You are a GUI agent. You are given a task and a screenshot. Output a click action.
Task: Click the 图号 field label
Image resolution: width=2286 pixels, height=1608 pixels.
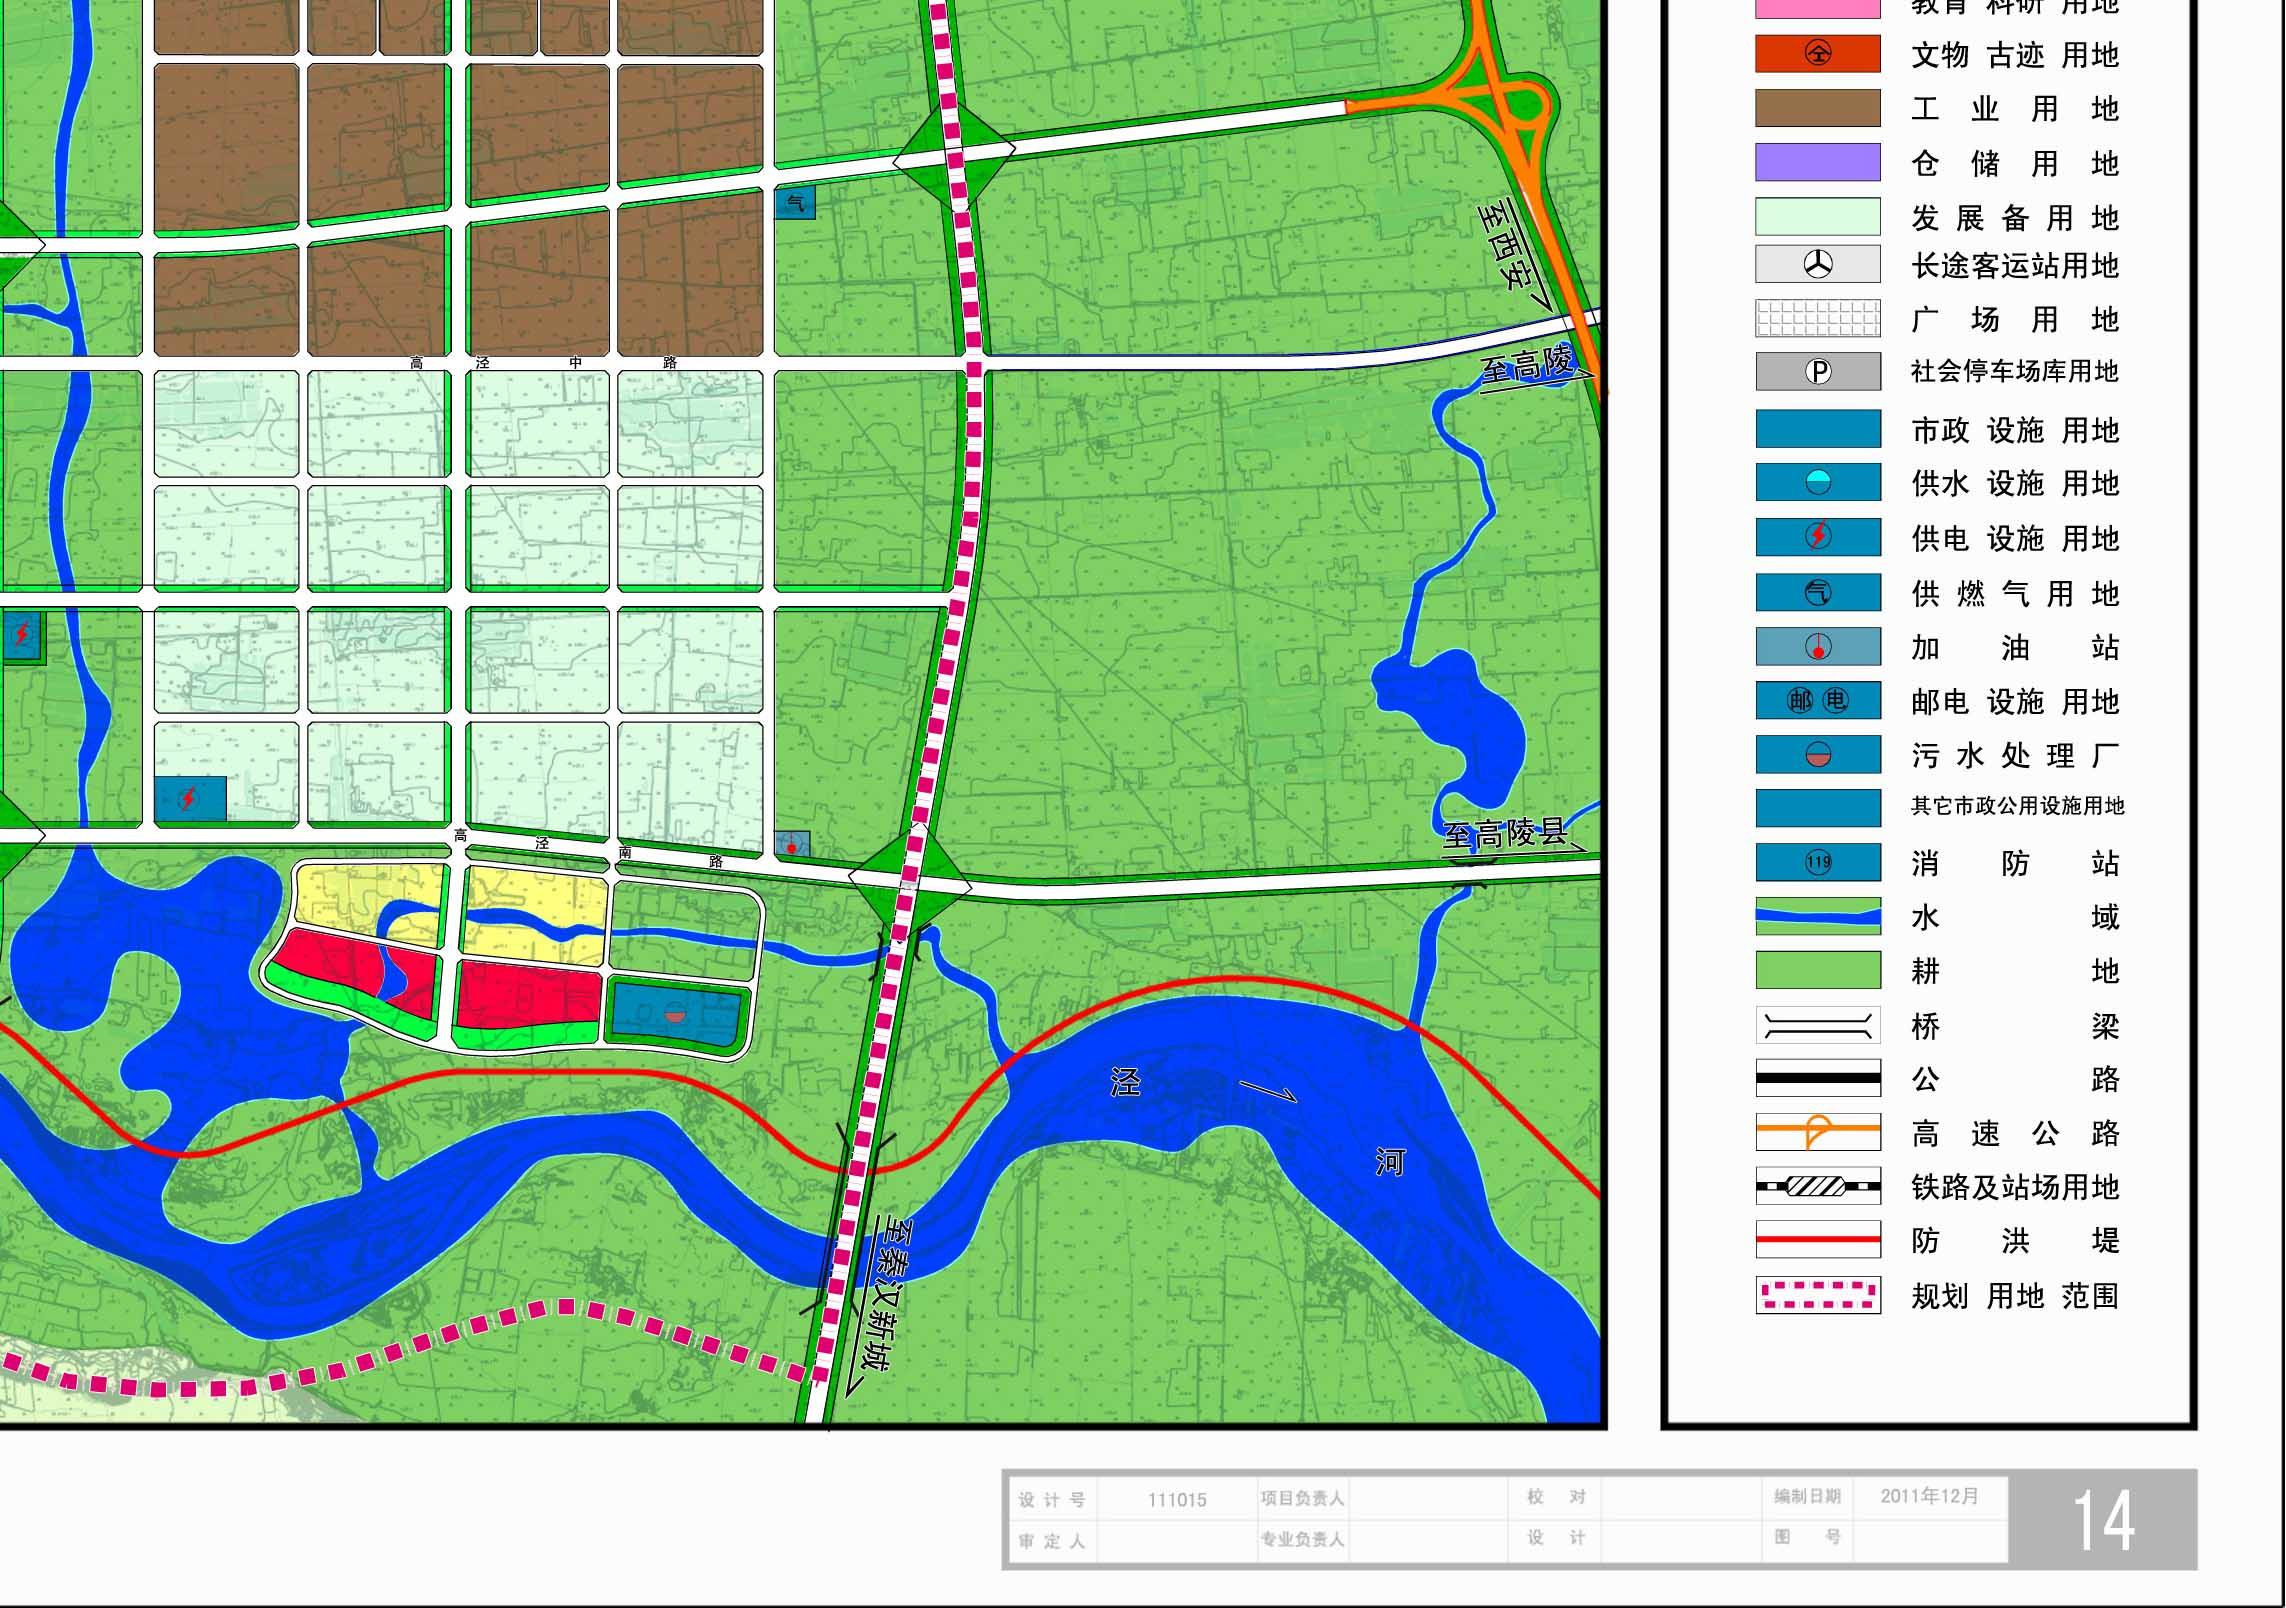(1808, 1536)
